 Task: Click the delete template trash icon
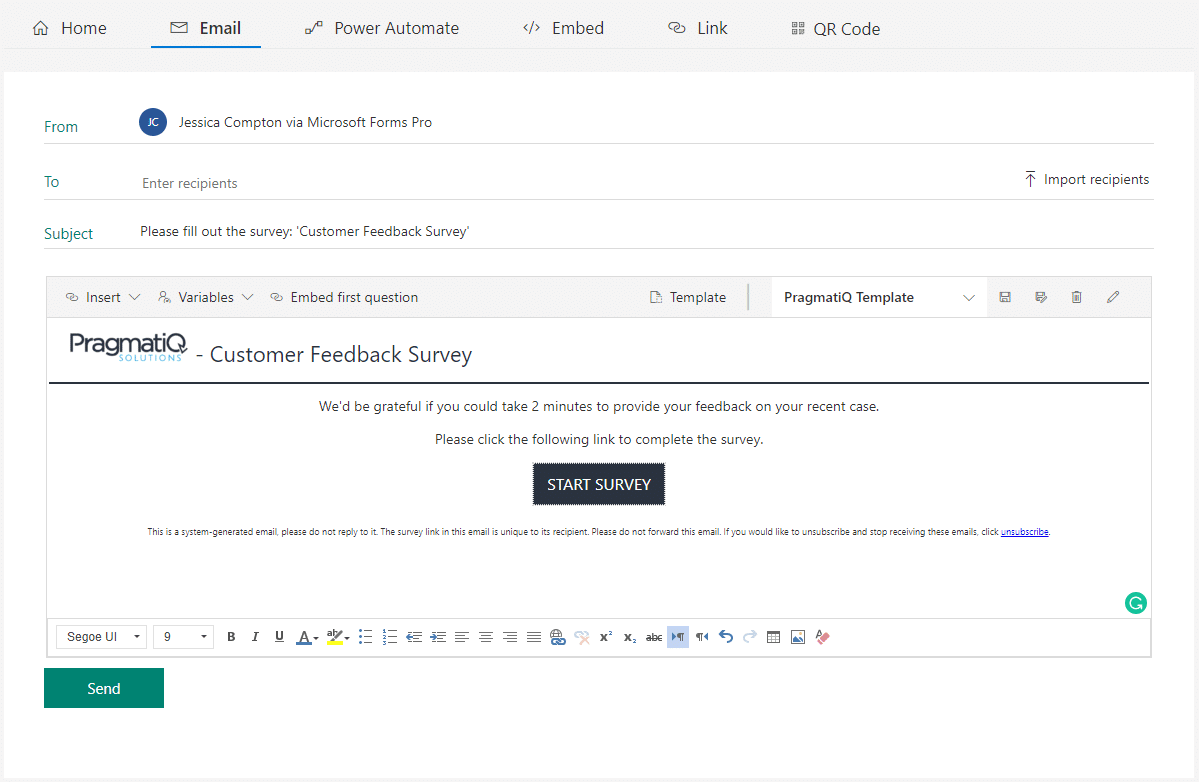[x=1076, y=297]
